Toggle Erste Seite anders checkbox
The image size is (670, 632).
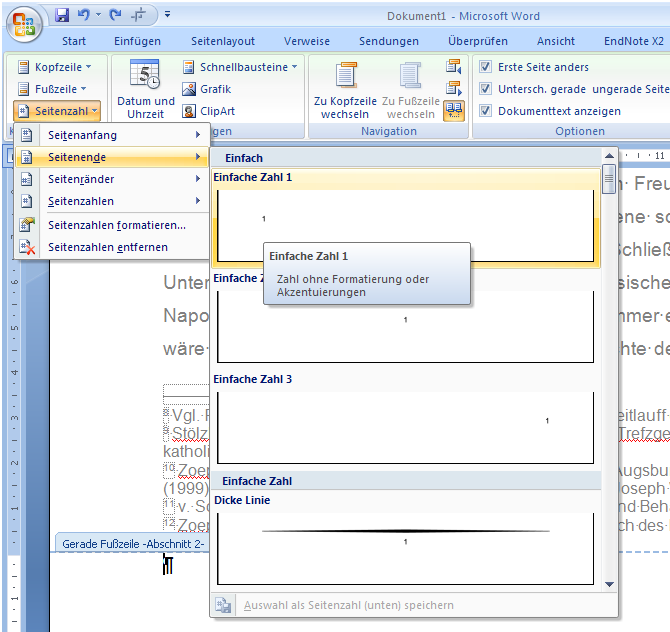485,67
